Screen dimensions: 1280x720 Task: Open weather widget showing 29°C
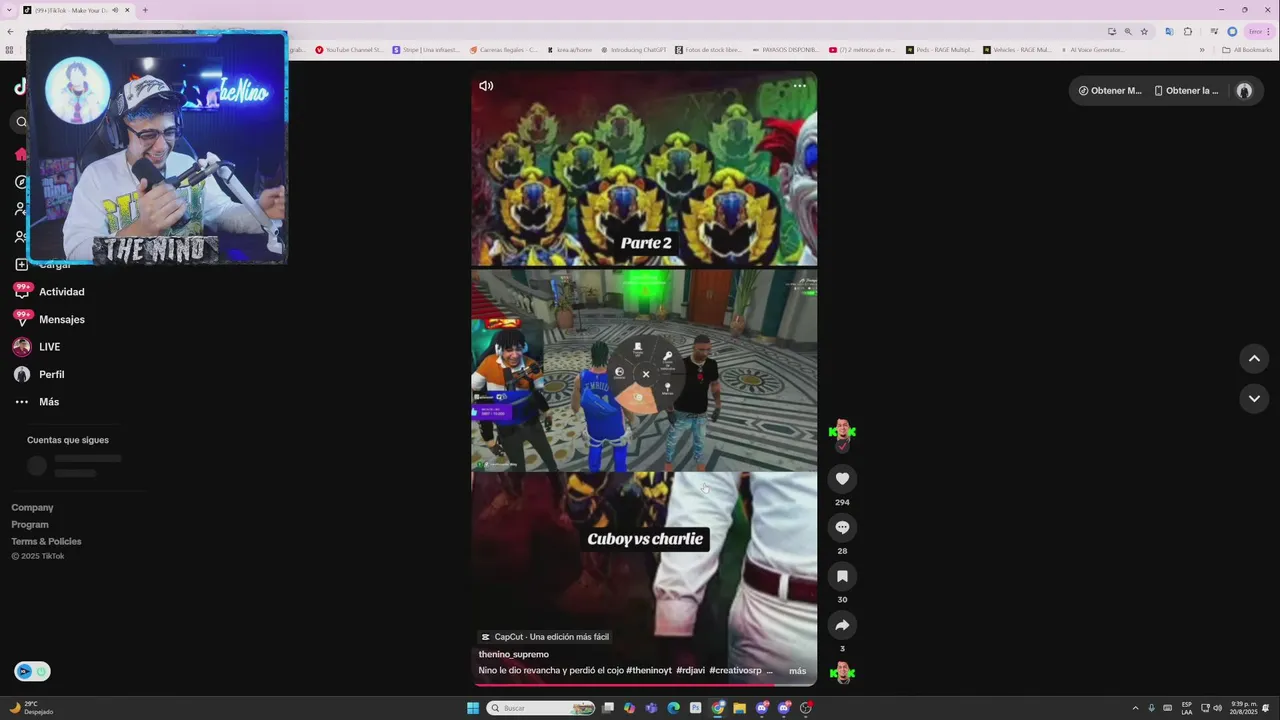30,708
